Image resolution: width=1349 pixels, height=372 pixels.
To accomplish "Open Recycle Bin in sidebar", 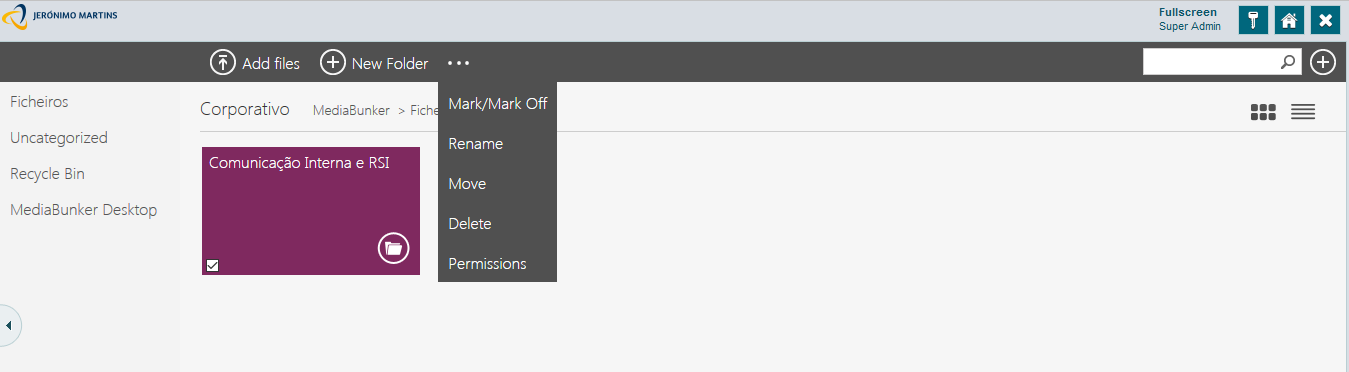I will [x=47, y=174].
